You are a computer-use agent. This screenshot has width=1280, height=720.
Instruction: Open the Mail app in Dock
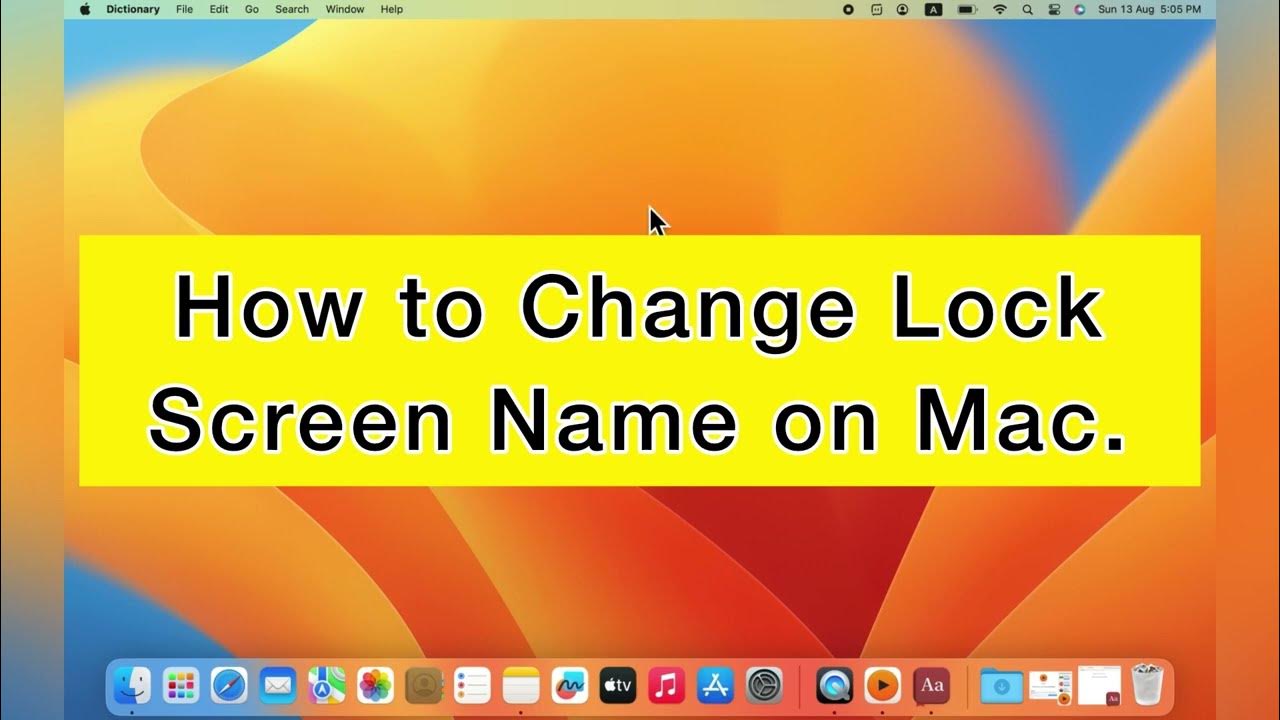point(278,685)
